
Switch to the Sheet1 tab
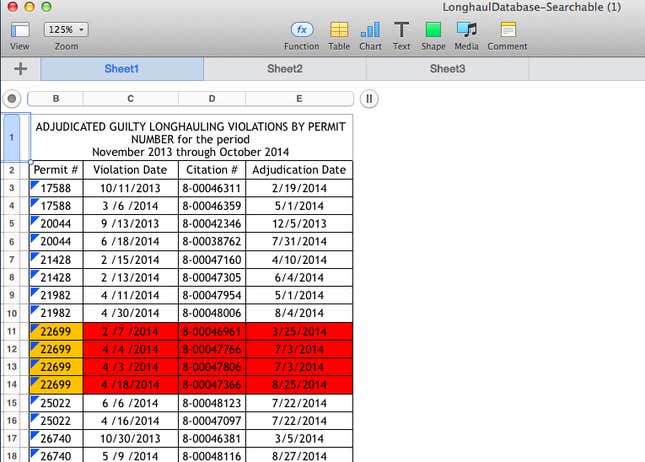122,69
